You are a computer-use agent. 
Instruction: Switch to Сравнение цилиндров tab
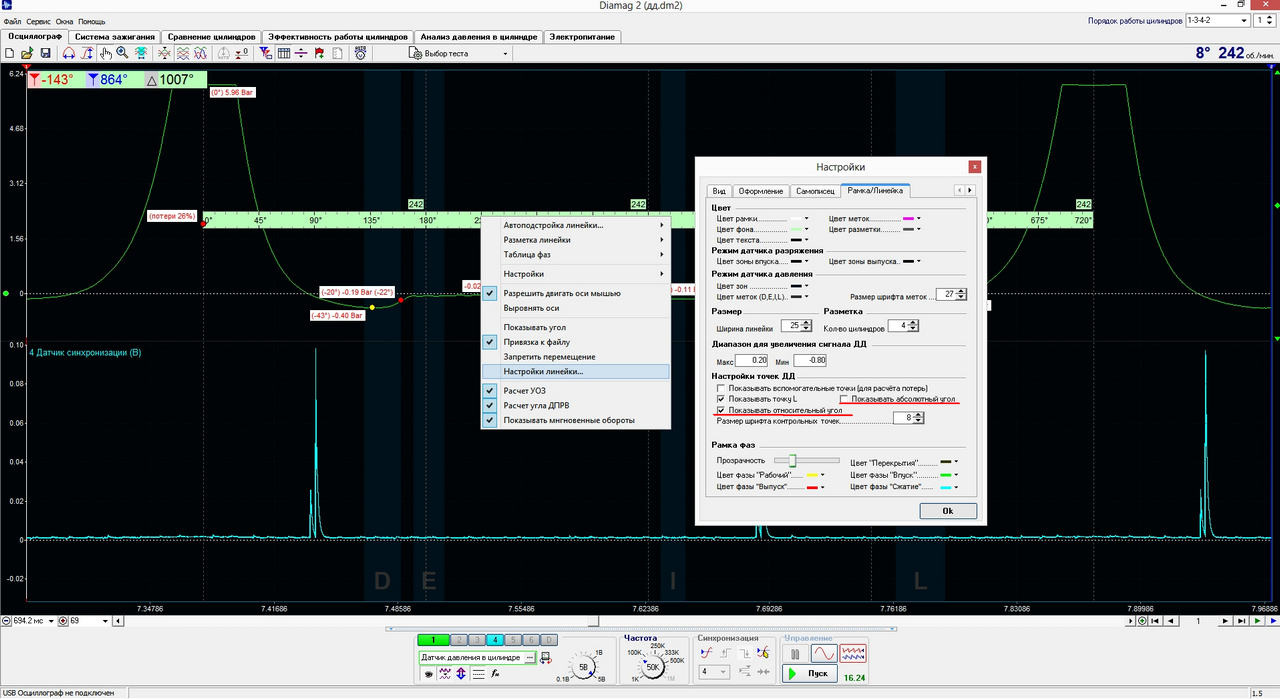pyautogui.click(x=211, y=36)
